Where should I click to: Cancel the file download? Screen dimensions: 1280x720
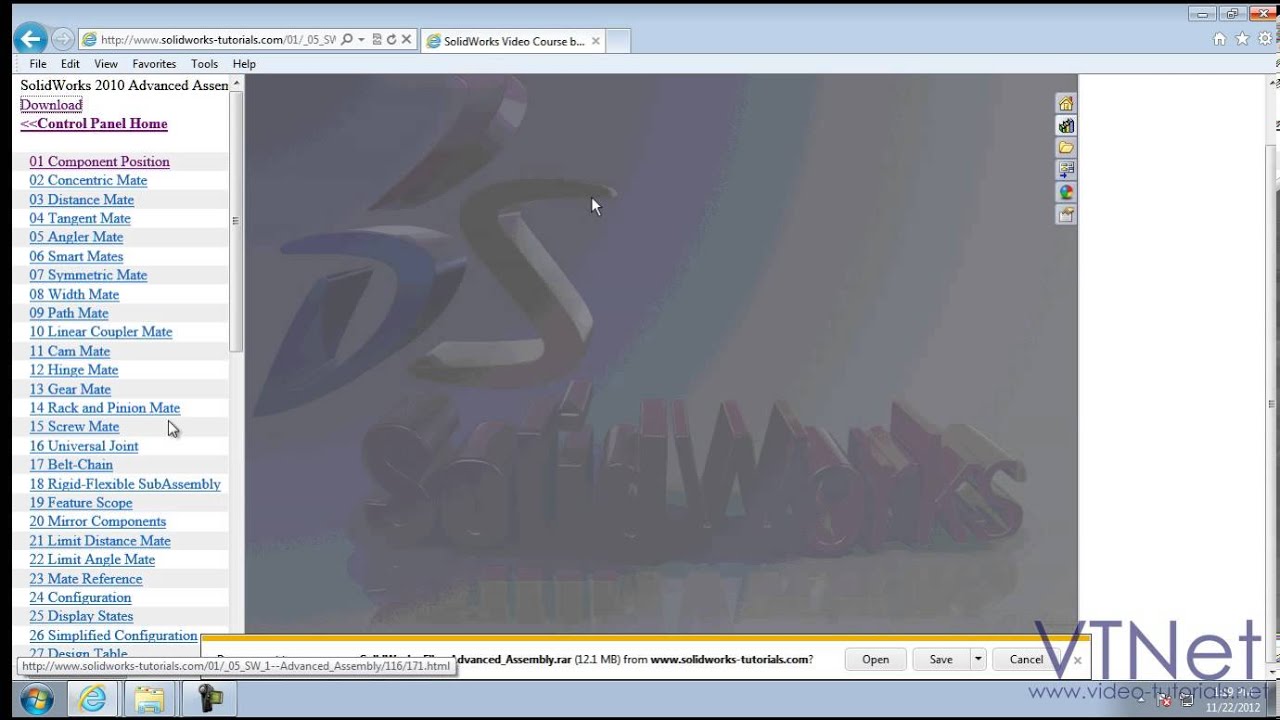(1026, 659)
